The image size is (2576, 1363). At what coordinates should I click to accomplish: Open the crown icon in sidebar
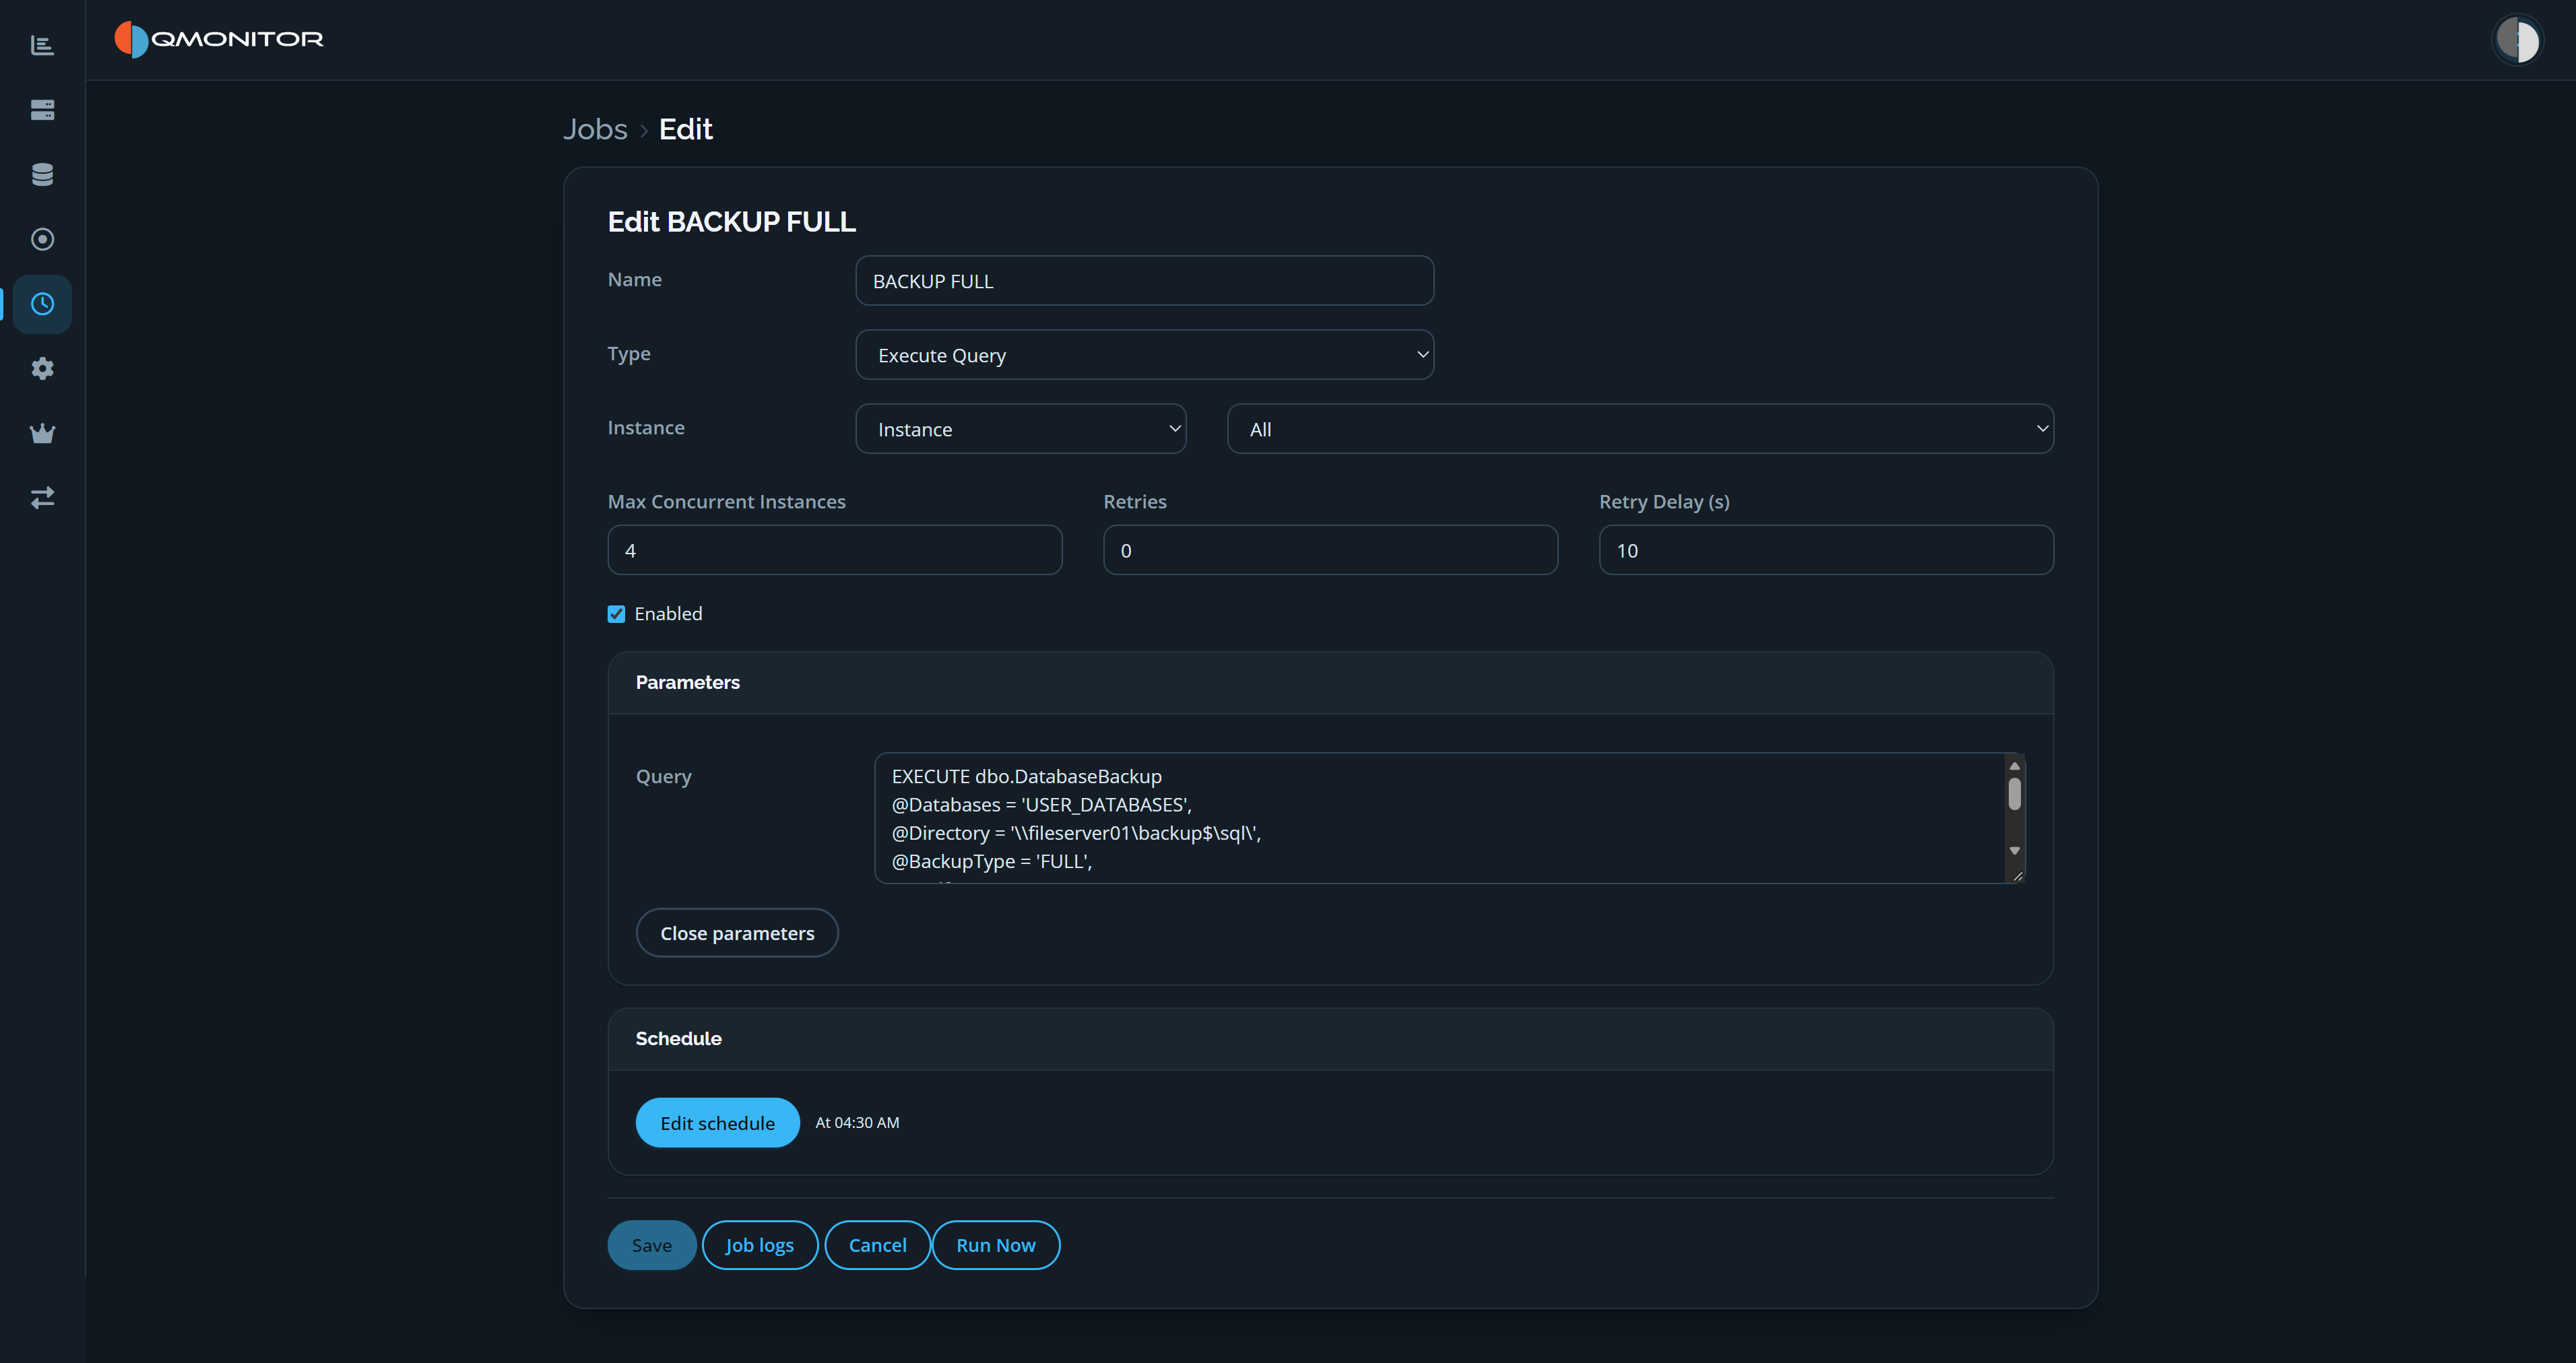point(42,433)
